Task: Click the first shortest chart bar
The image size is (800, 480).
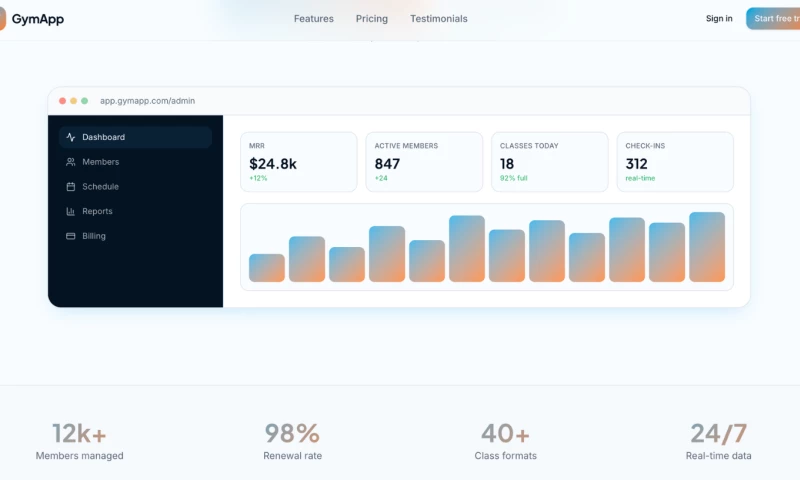Action: coord(267,268)
